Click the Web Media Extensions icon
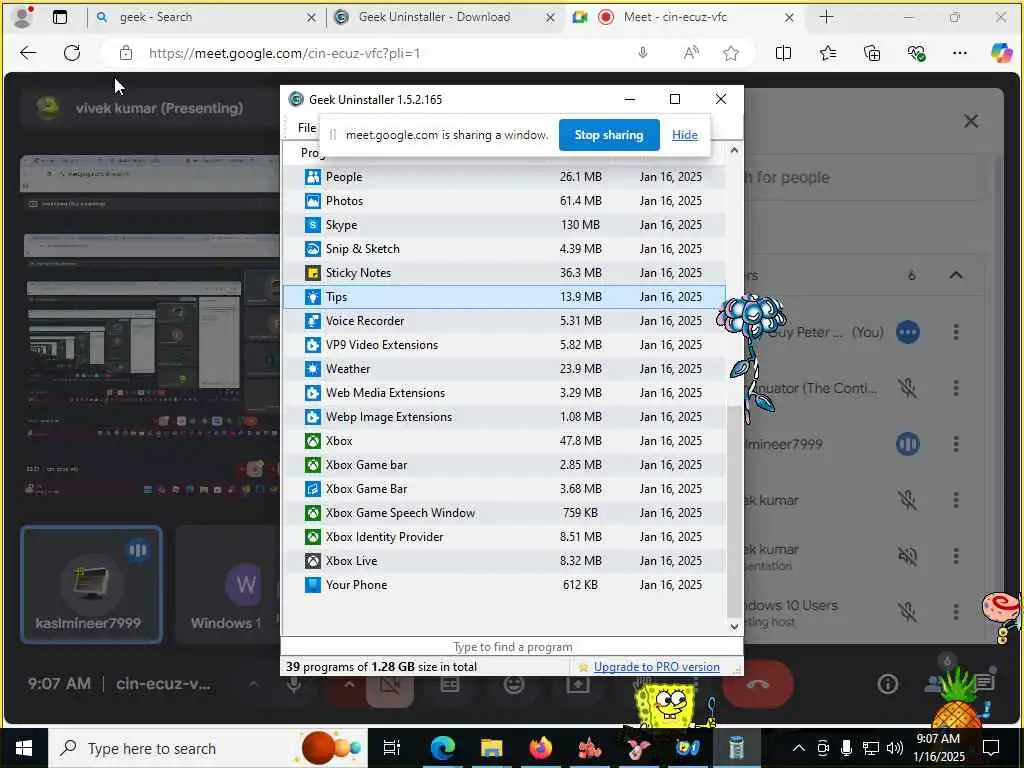The height and width of the screenshot is (768, 1024). [x=313, y=392]
